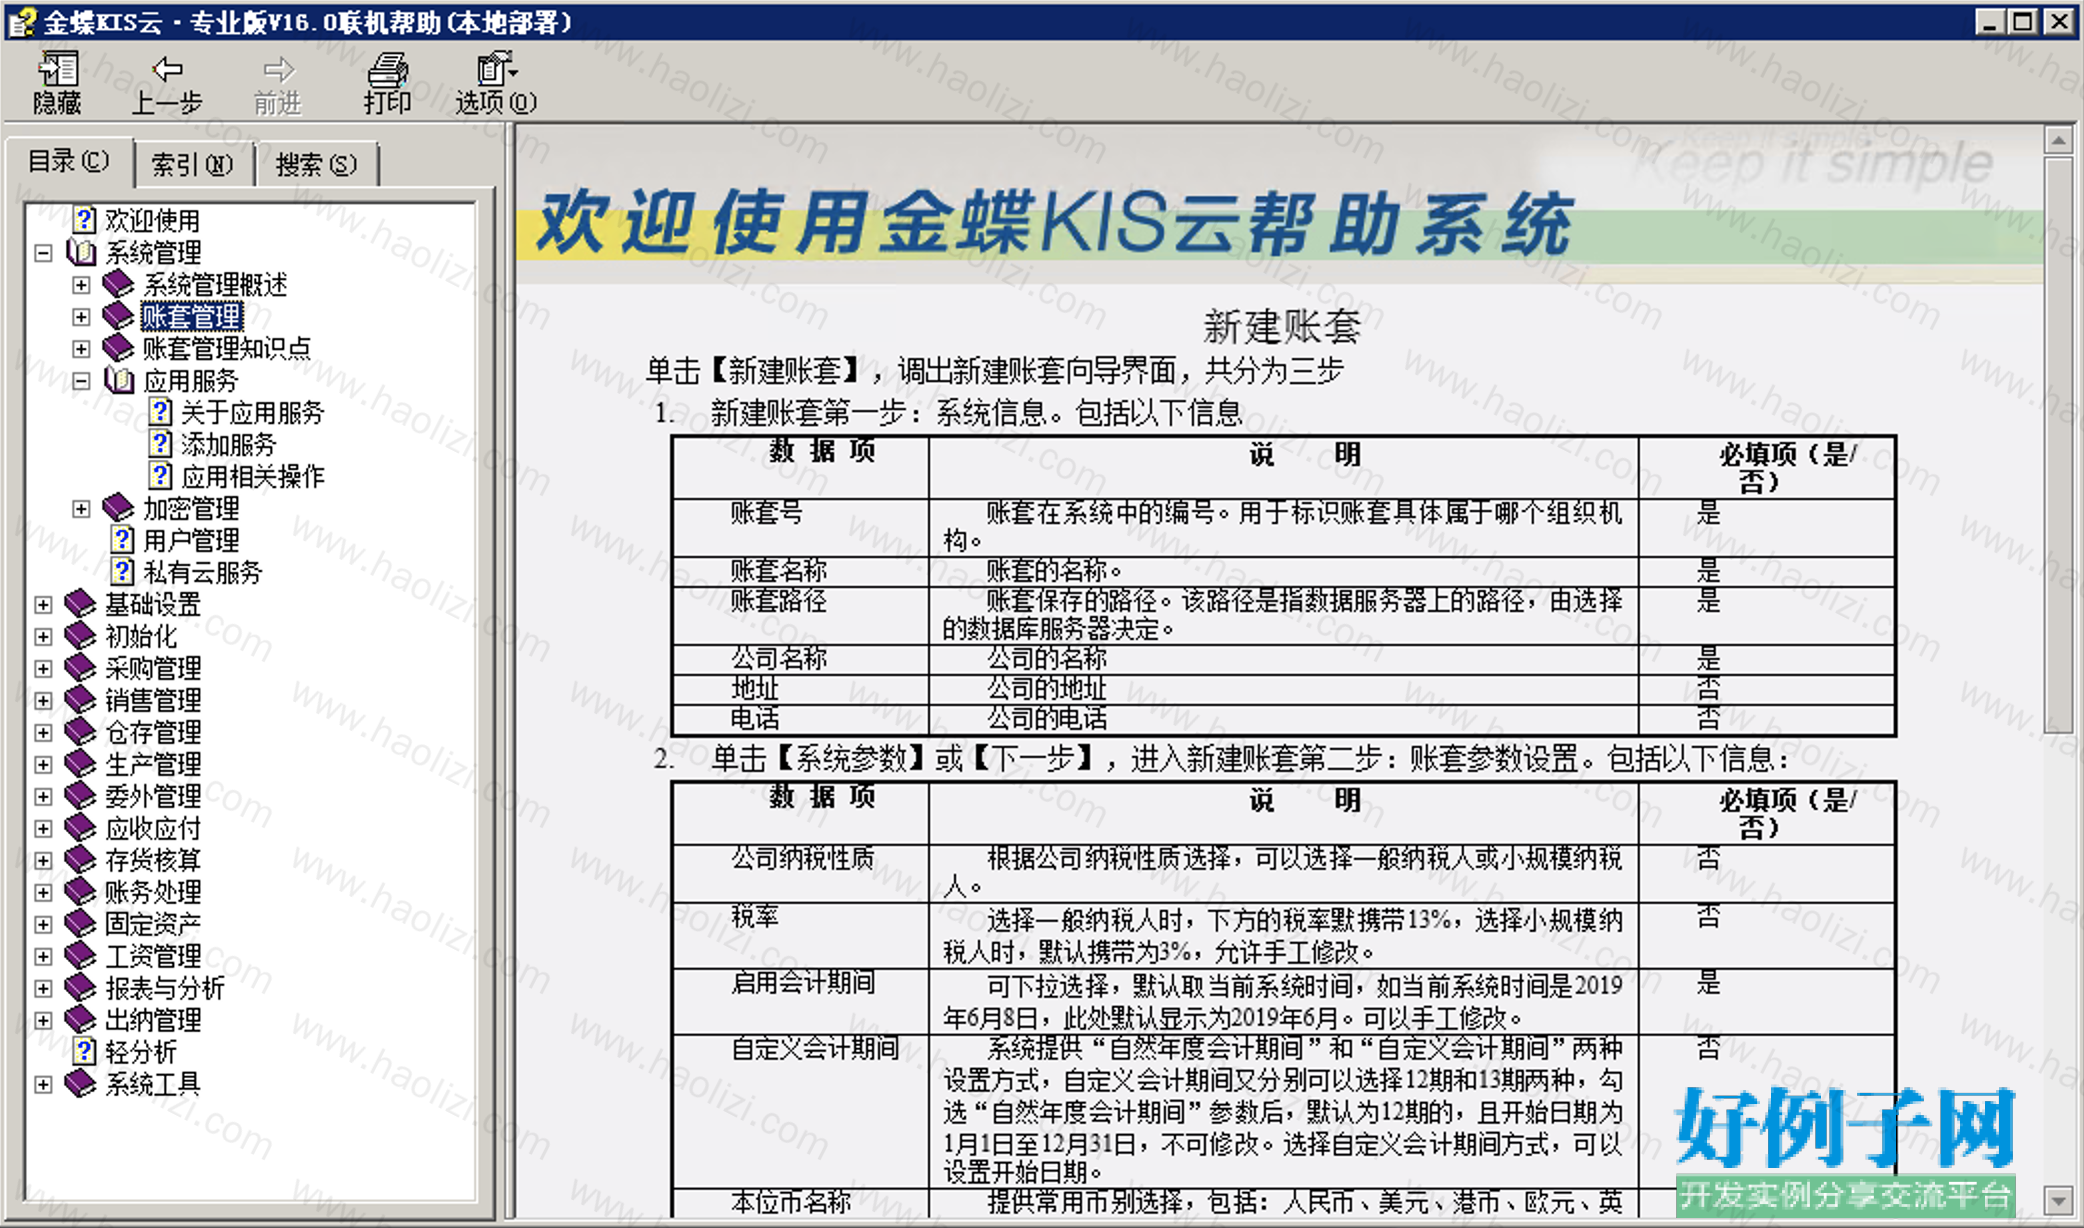This screenshot has height=1228, width=2084.
Task: Expand the 报表与分析 node
Action: click(43, 989)
